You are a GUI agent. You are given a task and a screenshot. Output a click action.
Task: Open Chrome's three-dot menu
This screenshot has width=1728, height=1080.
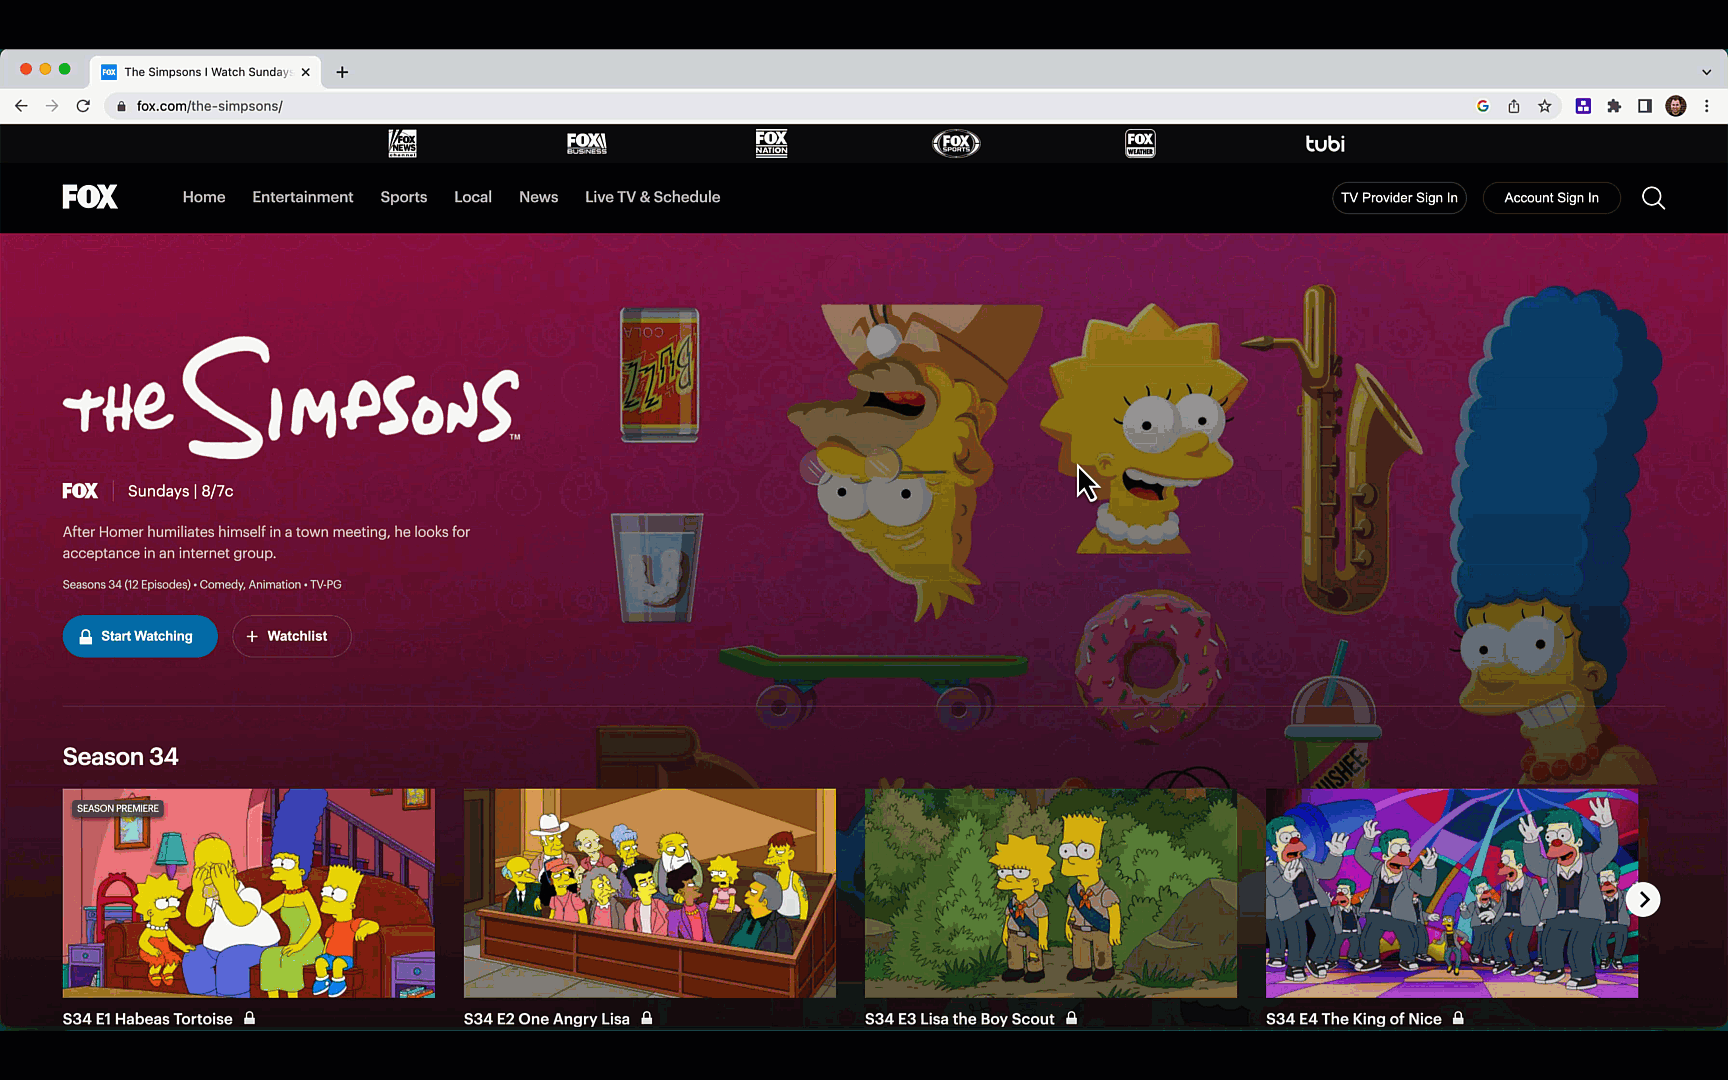1707,106
